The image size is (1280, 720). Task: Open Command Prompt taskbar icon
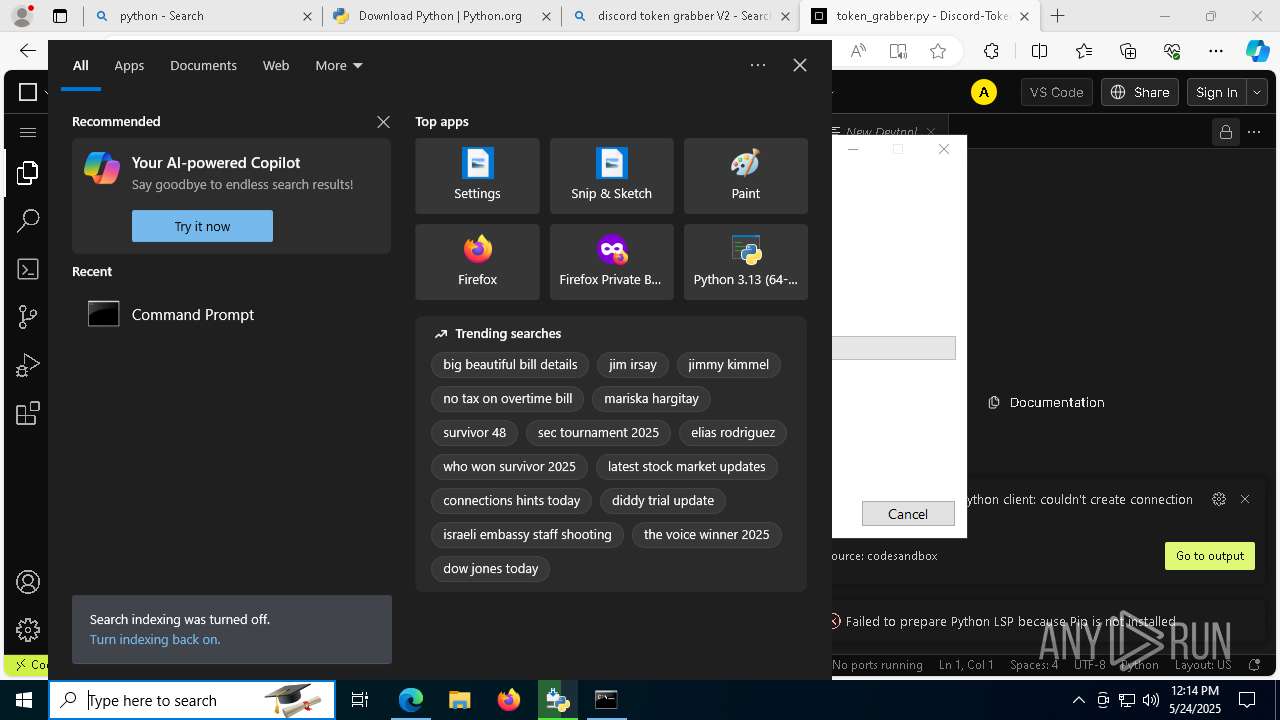pyautogui.click(x=606, y=700)
